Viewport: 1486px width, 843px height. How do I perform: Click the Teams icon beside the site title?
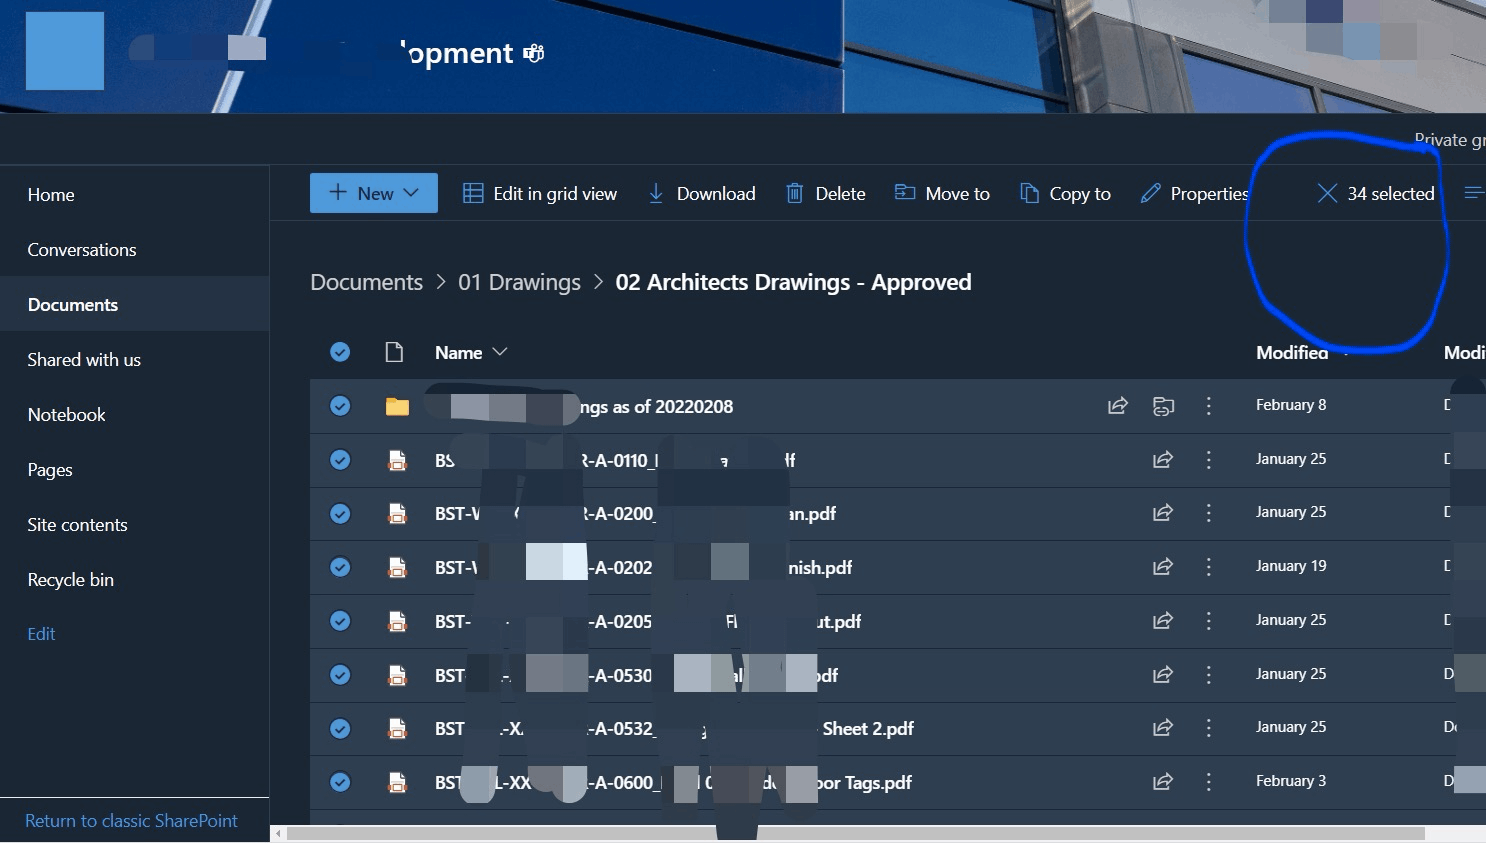coord(535,53)
